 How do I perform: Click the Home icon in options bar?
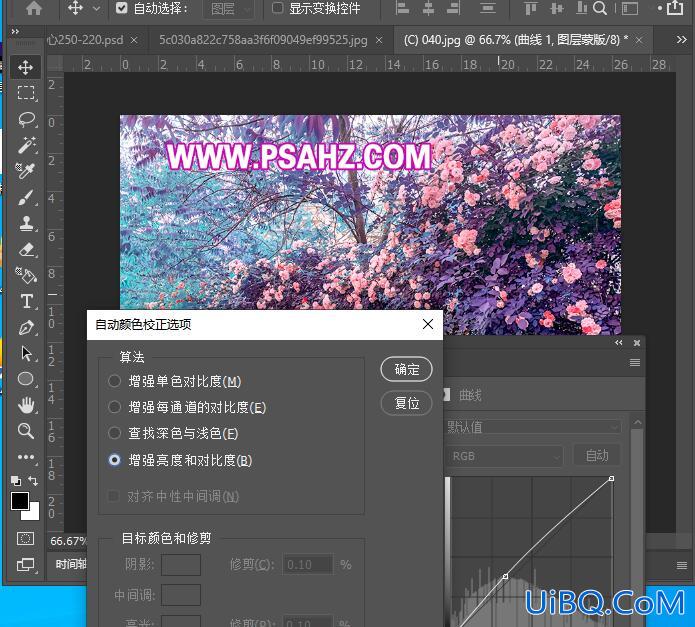coord(34,8)
